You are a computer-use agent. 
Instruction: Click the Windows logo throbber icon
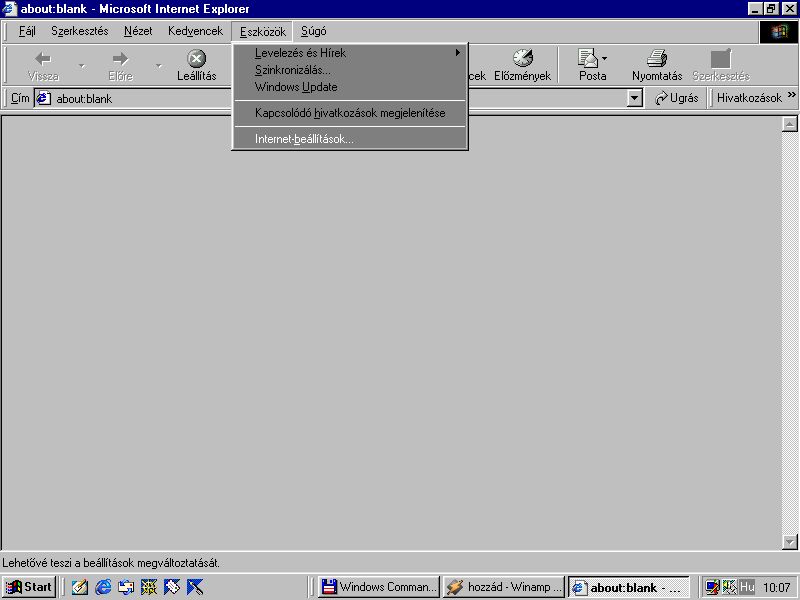[779, 32]
